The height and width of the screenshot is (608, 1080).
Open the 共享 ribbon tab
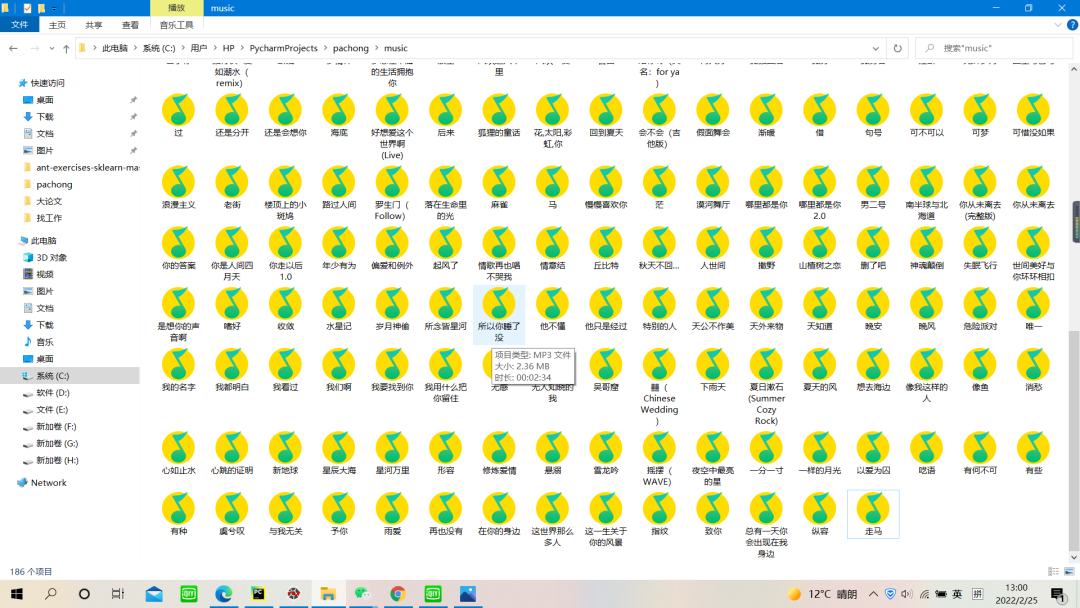coord(94,25)
